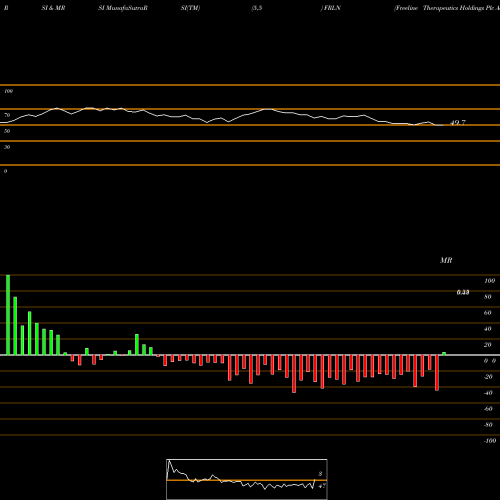Click the RSI axis label 50
The height and width of the screenshot is (500, 500).
[7, 131]
